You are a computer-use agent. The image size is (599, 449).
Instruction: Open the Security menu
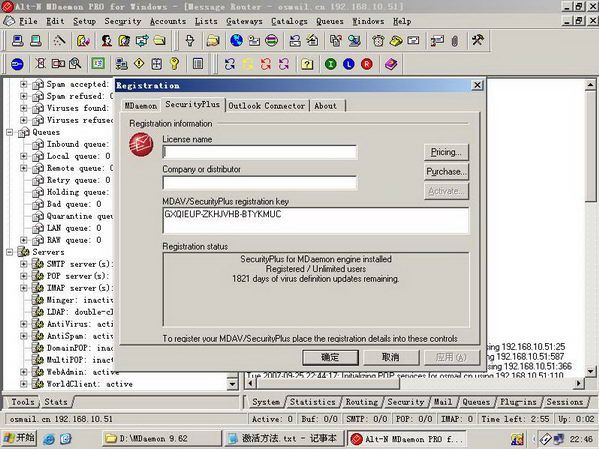tap(123, 21)
